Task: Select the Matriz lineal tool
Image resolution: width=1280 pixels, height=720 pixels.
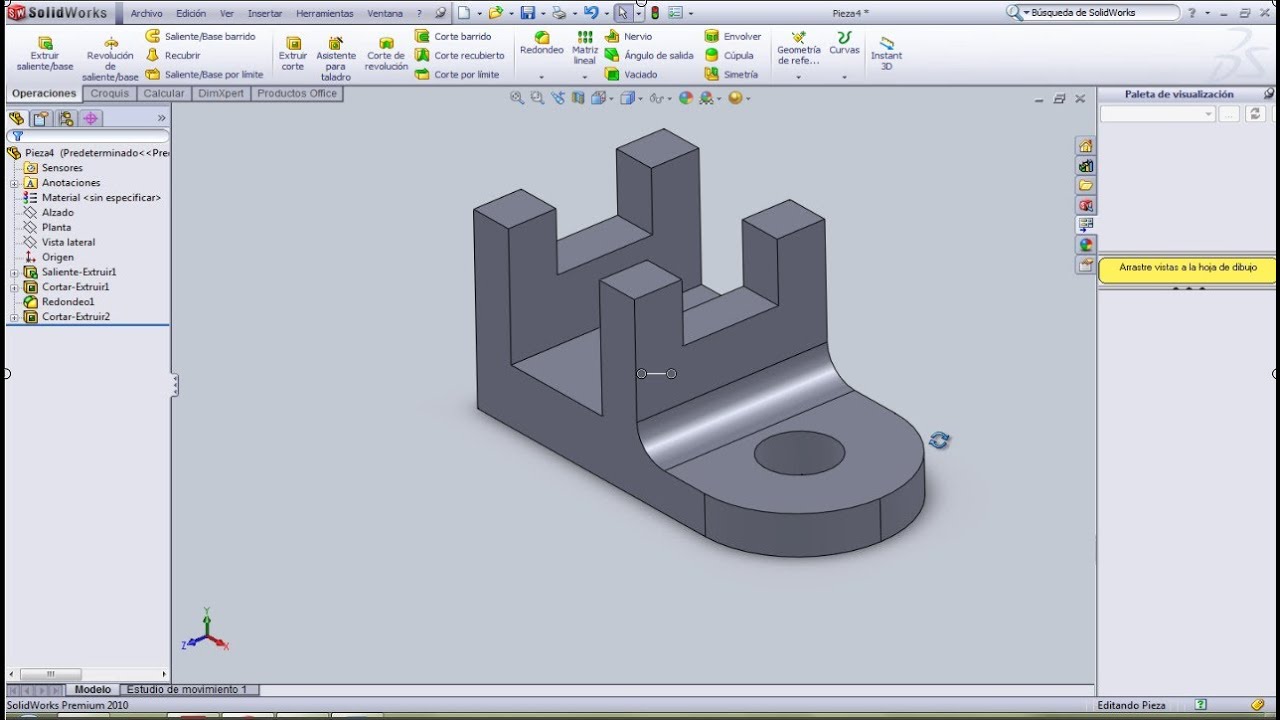Action: tap(585, 48)
